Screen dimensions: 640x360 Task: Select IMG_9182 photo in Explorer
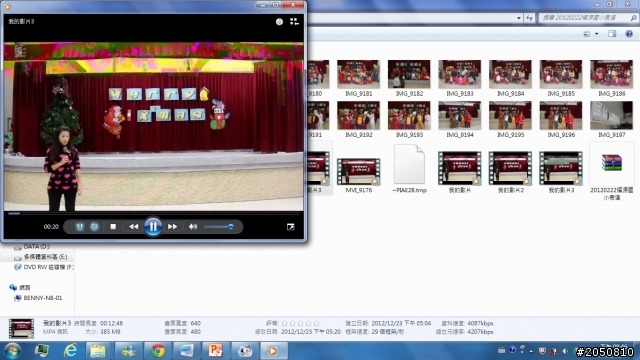point(409,74)
